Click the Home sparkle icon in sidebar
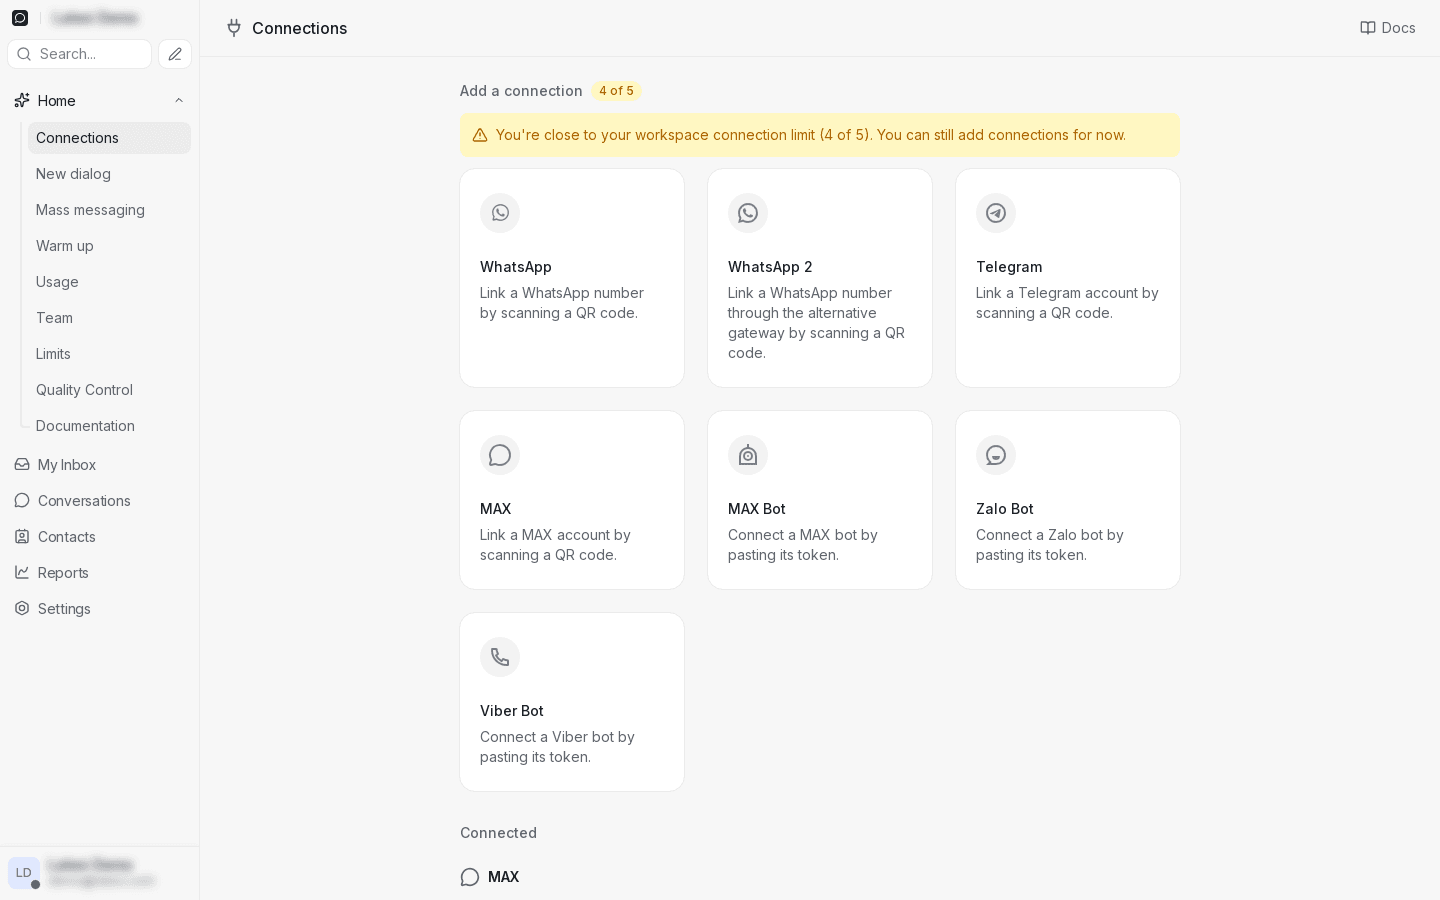 22,100
